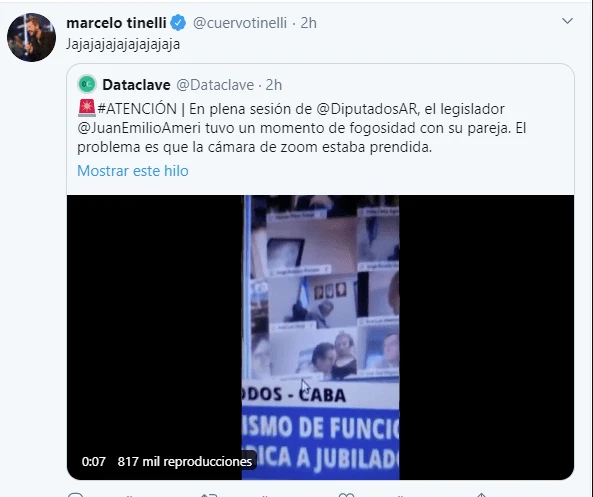Like the tweet with heart icon
Image resolution: width=593 pixels, height=497 pixels.
pyautogui.click(x=346, y=495)
